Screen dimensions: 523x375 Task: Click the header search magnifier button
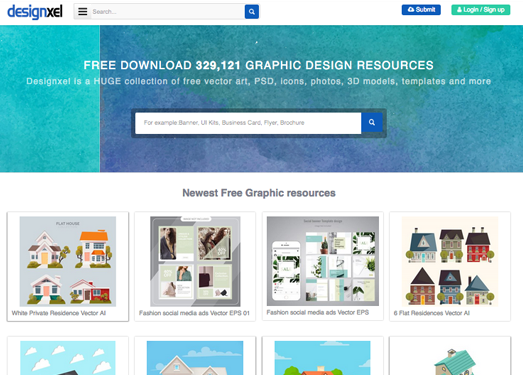pyautogui.click(x=252, y=12)
